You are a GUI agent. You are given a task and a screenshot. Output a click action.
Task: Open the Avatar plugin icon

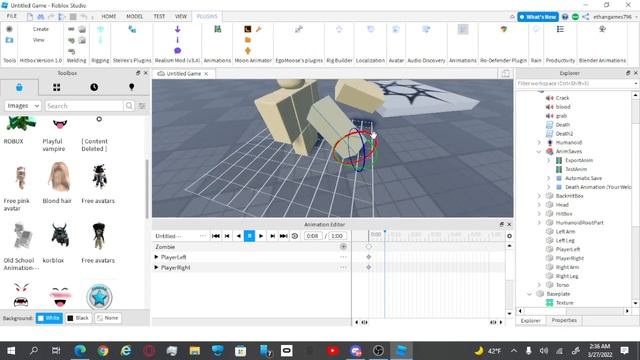396,29
